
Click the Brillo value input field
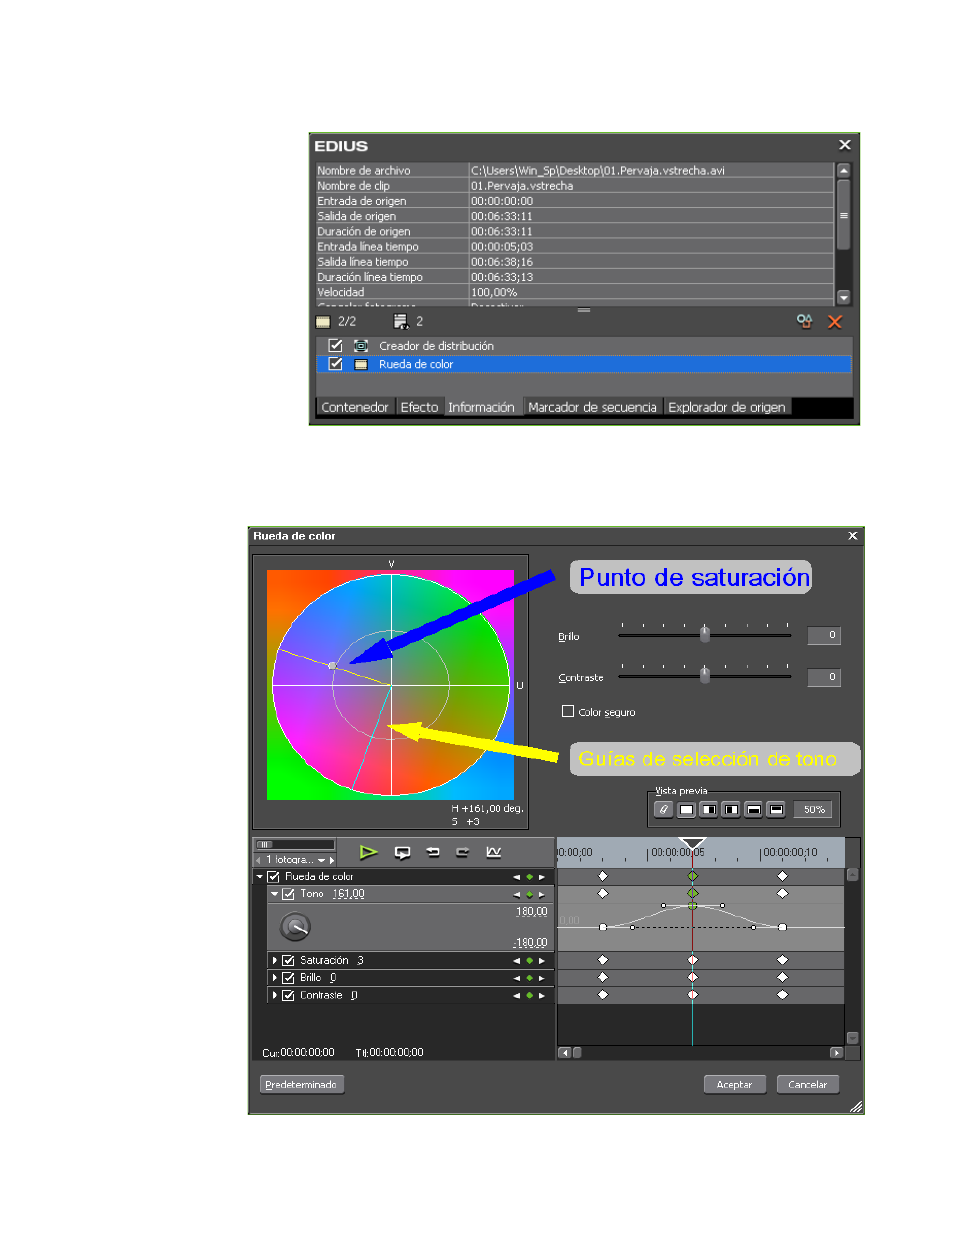824,635
